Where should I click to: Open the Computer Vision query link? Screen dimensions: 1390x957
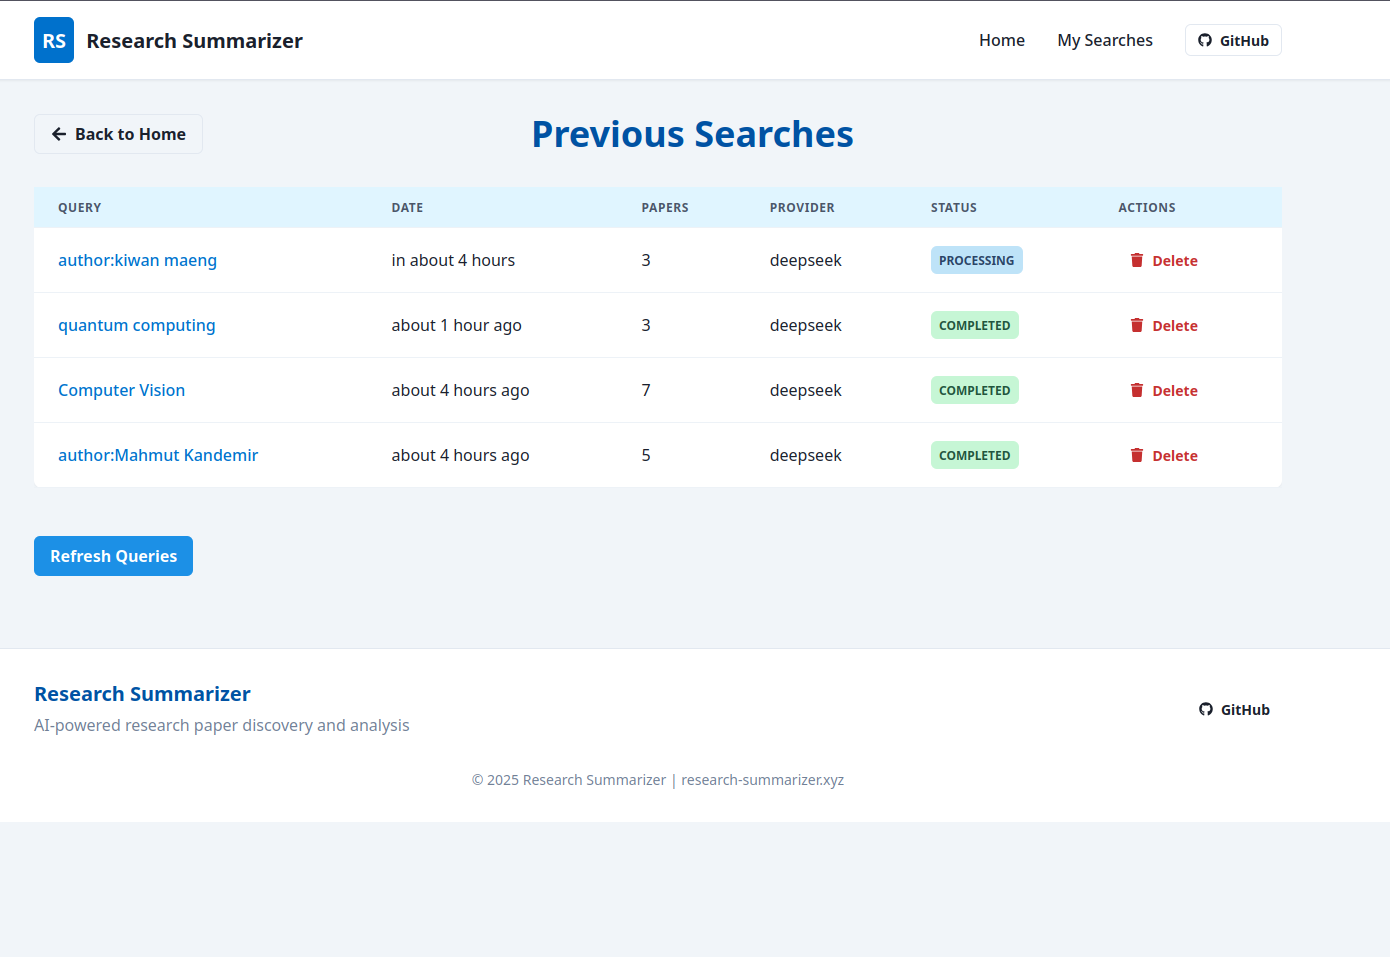(121, 390)
